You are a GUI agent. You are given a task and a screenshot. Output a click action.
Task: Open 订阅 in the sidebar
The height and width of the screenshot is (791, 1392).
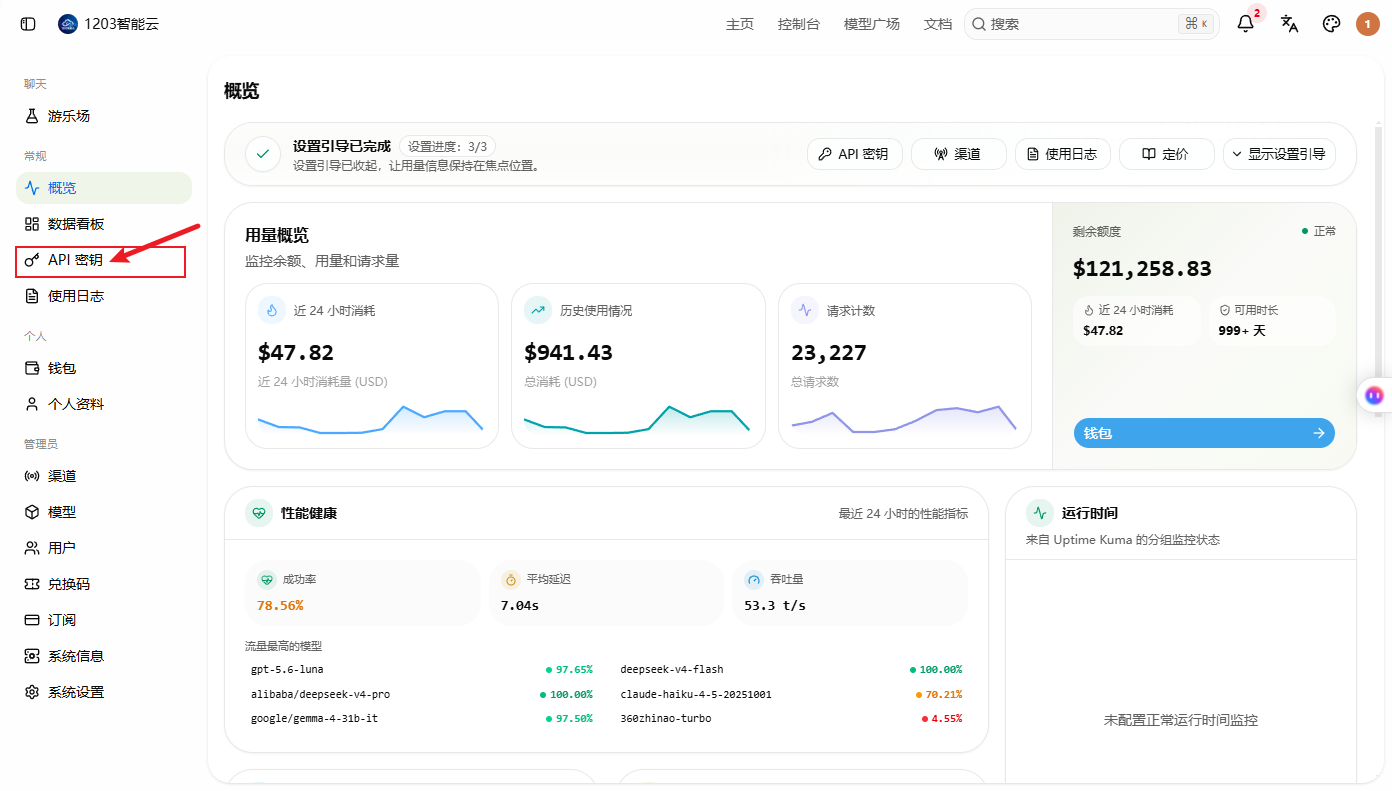click(104, 620)
